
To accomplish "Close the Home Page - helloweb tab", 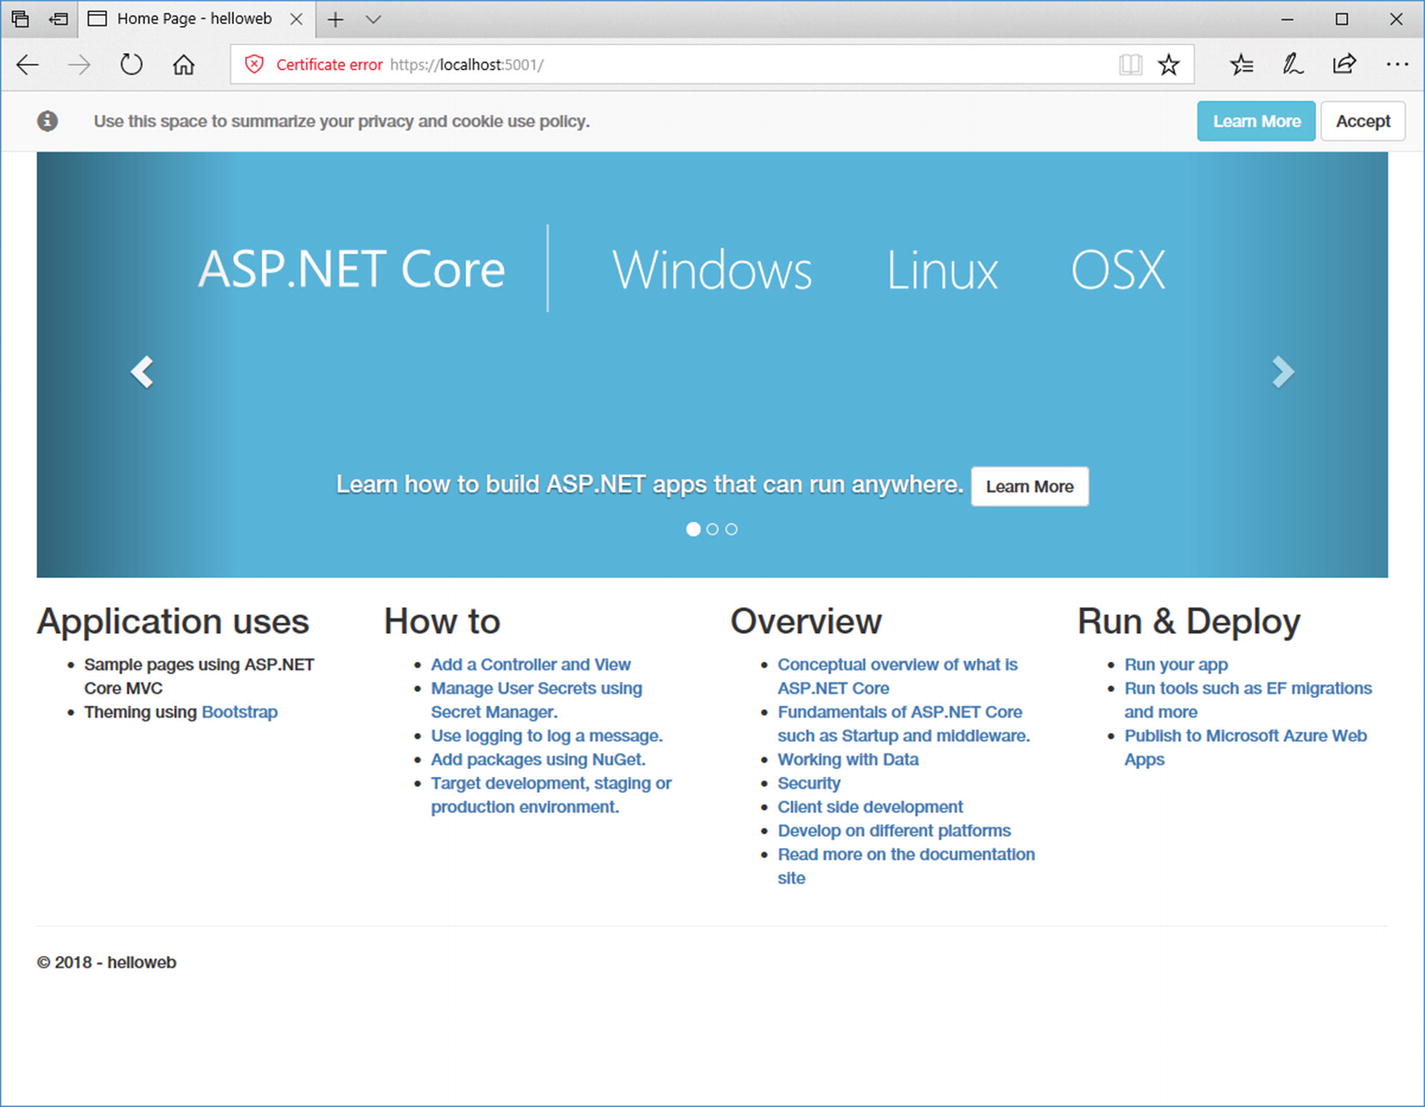I will [296, 19].
